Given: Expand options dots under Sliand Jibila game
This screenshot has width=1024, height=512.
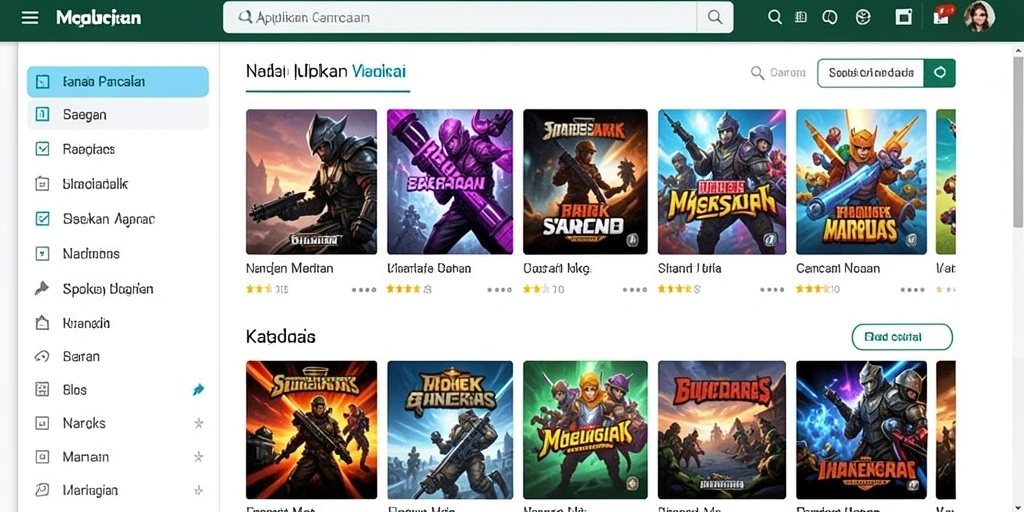Looking at the screenshot, I should [x=772, y=289].
